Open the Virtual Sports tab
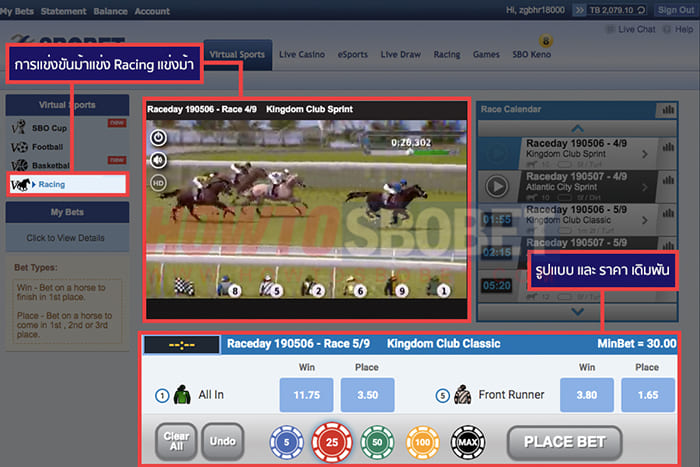 (238, 54)
